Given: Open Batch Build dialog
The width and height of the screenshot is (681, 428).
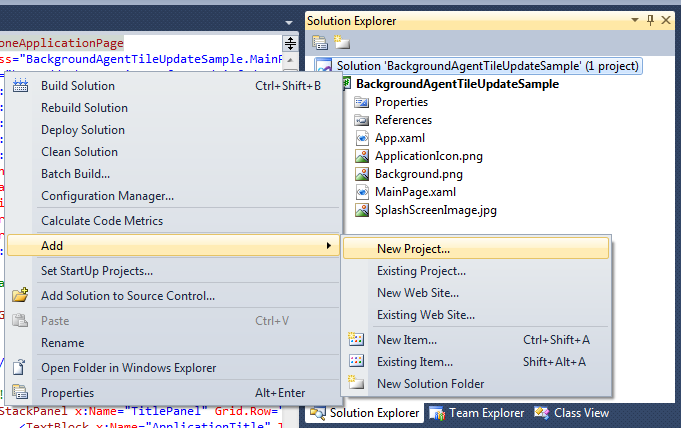Looking at the screenshot, I should (173, 174).
